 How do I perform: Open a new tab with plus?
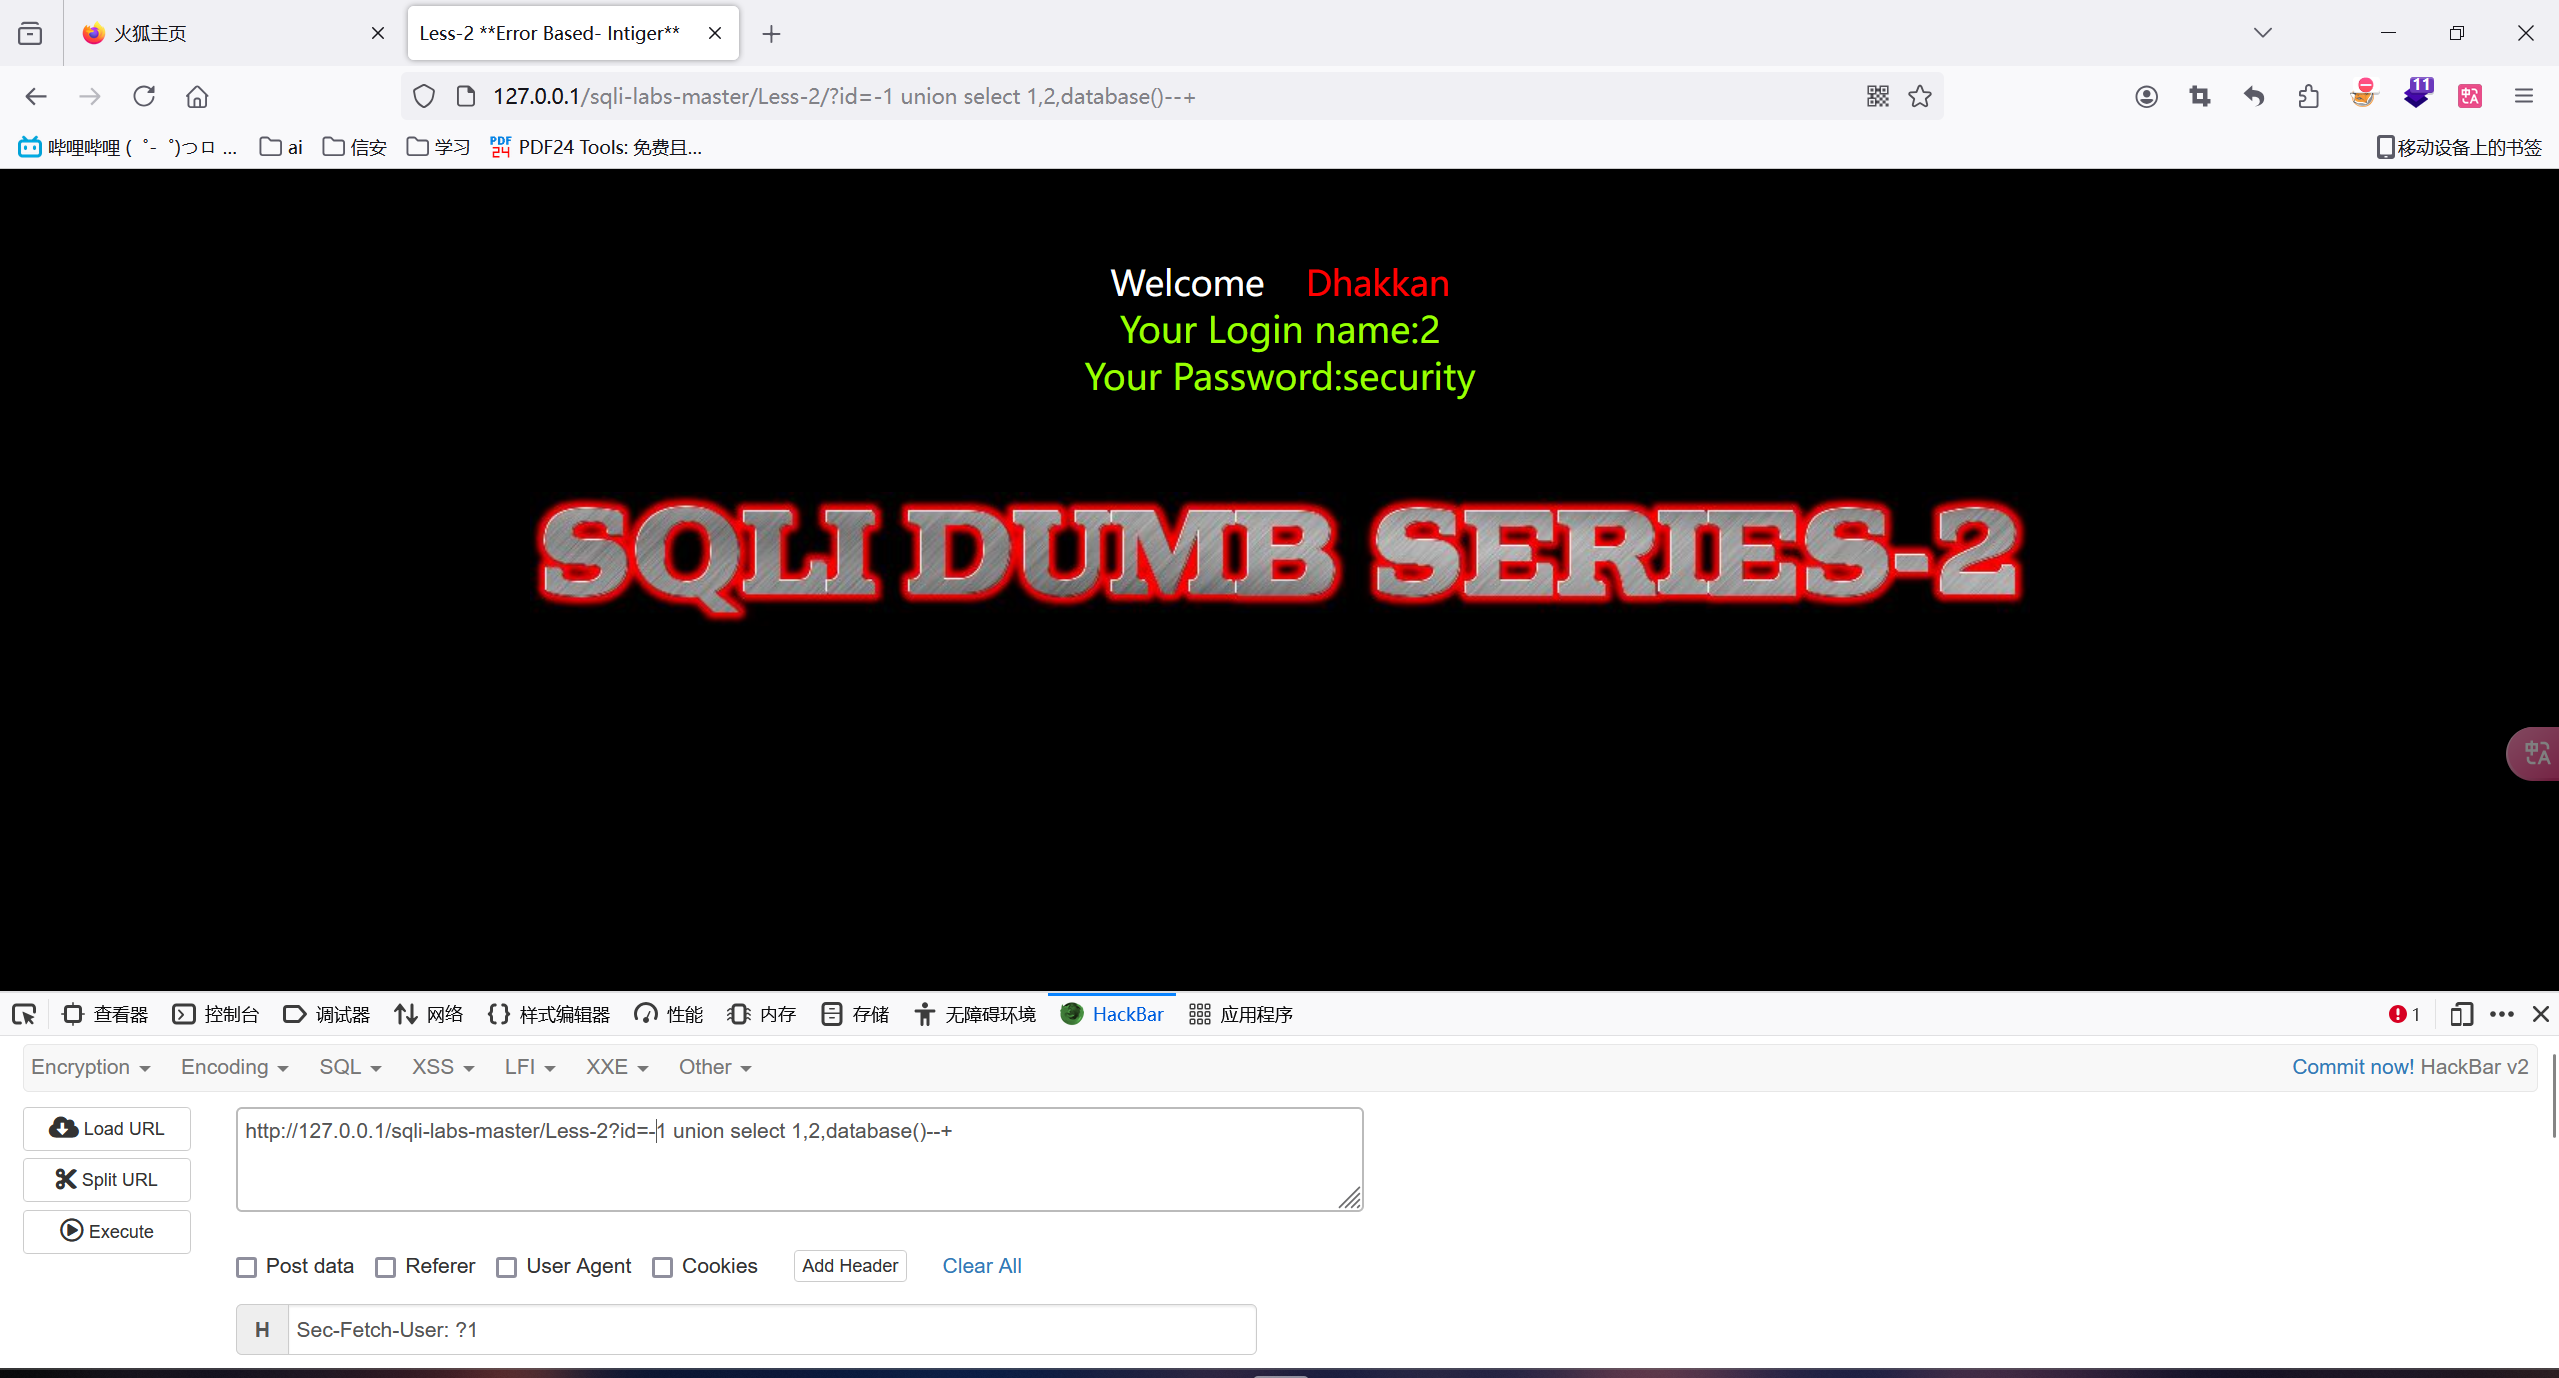click(x=771, y=34)
